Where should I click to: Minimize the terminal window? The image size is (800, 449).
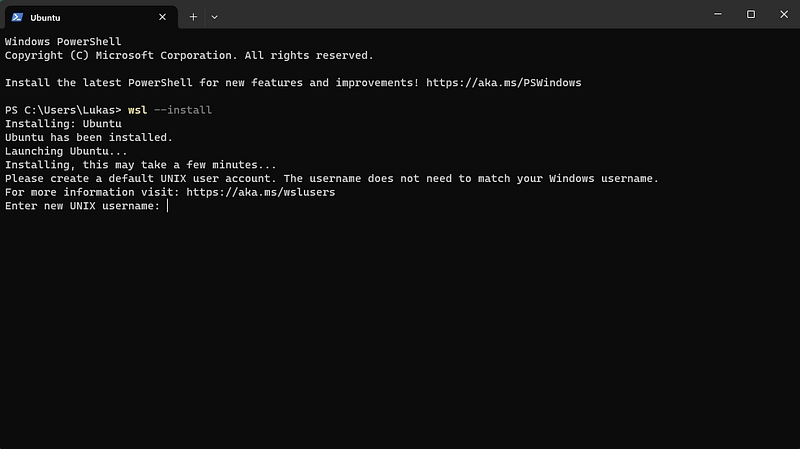(x=718, y=14)
